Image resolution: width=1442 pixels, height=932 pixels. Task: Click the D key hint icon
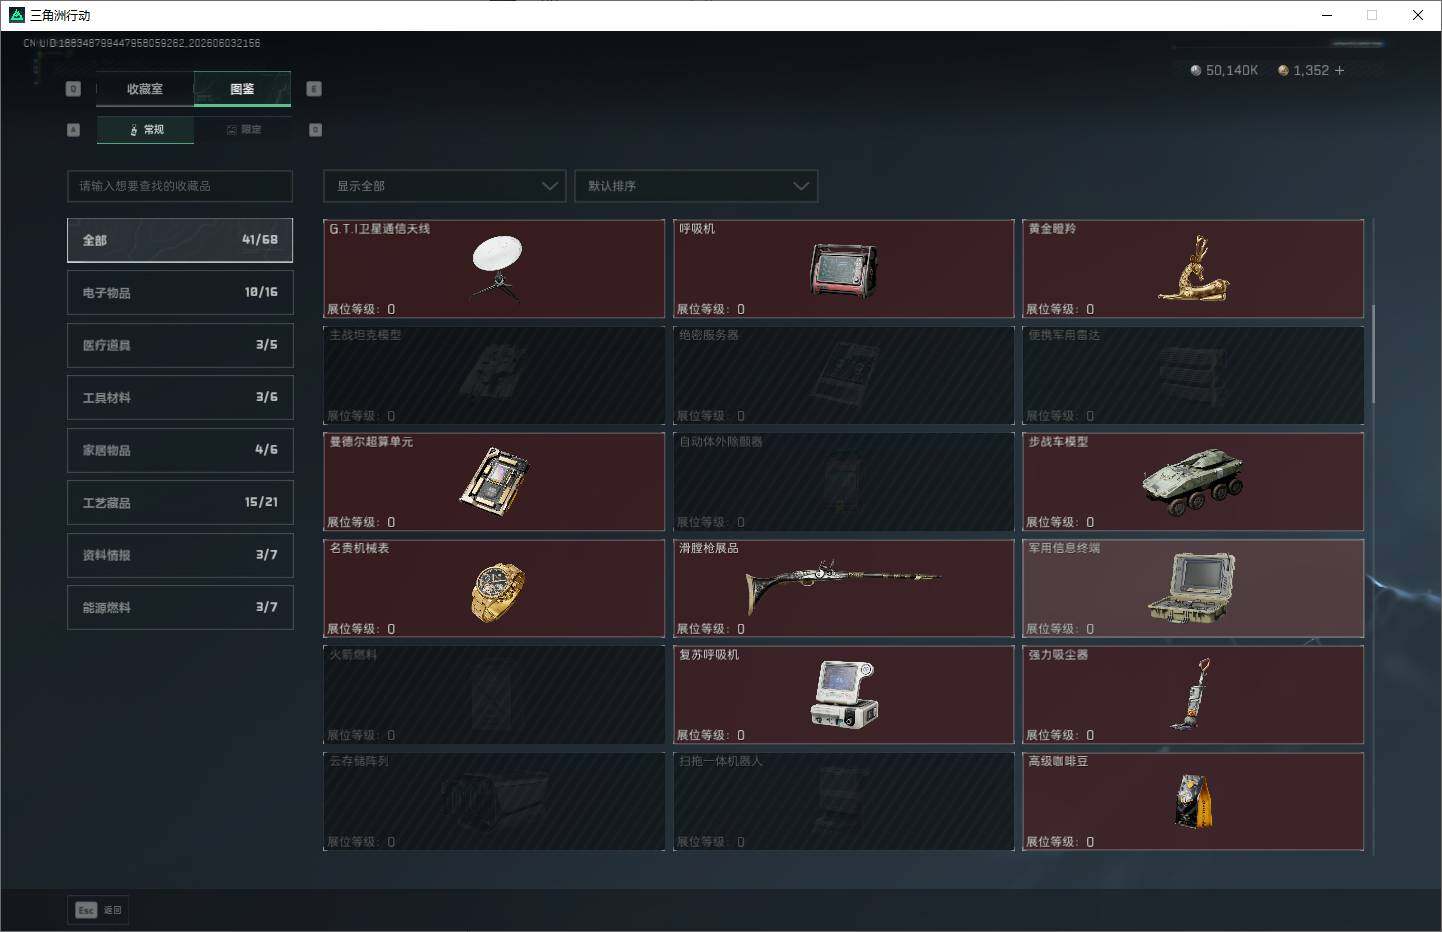316,130
